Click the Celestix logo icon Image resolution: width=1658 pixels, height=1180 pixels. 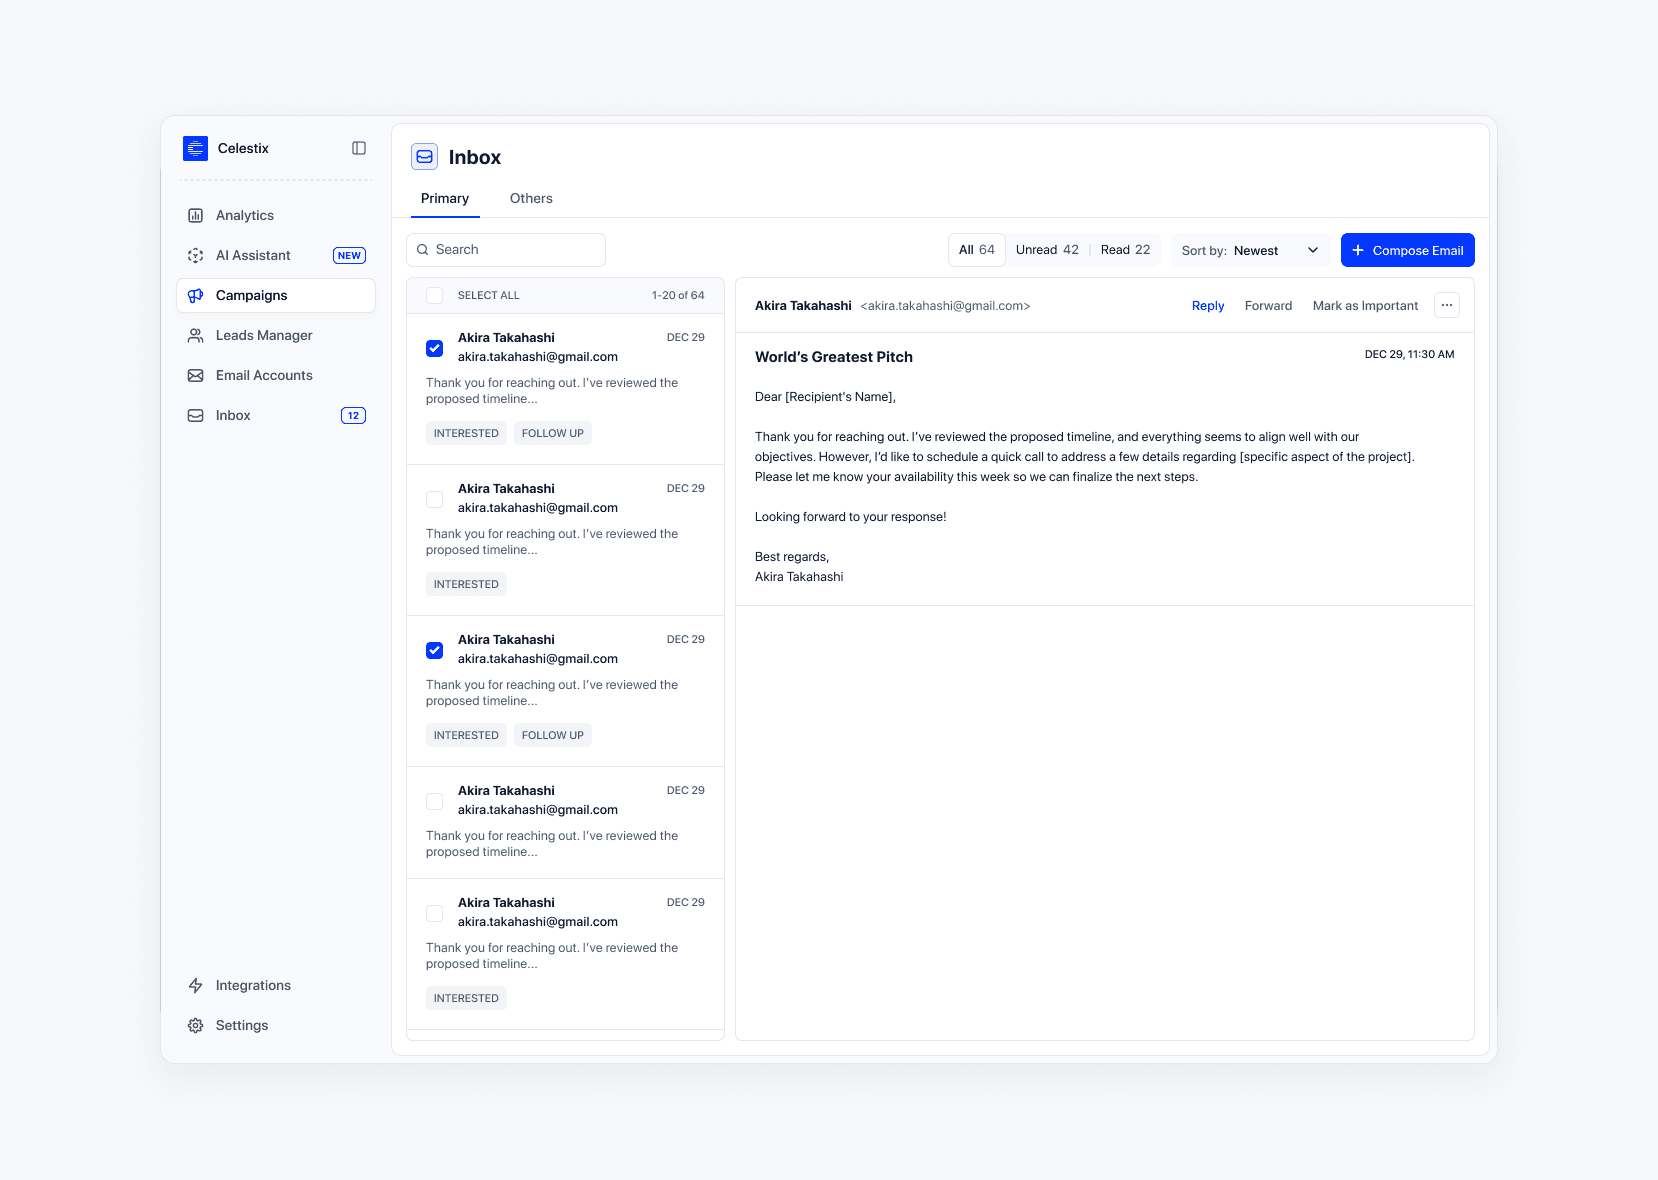195,148
